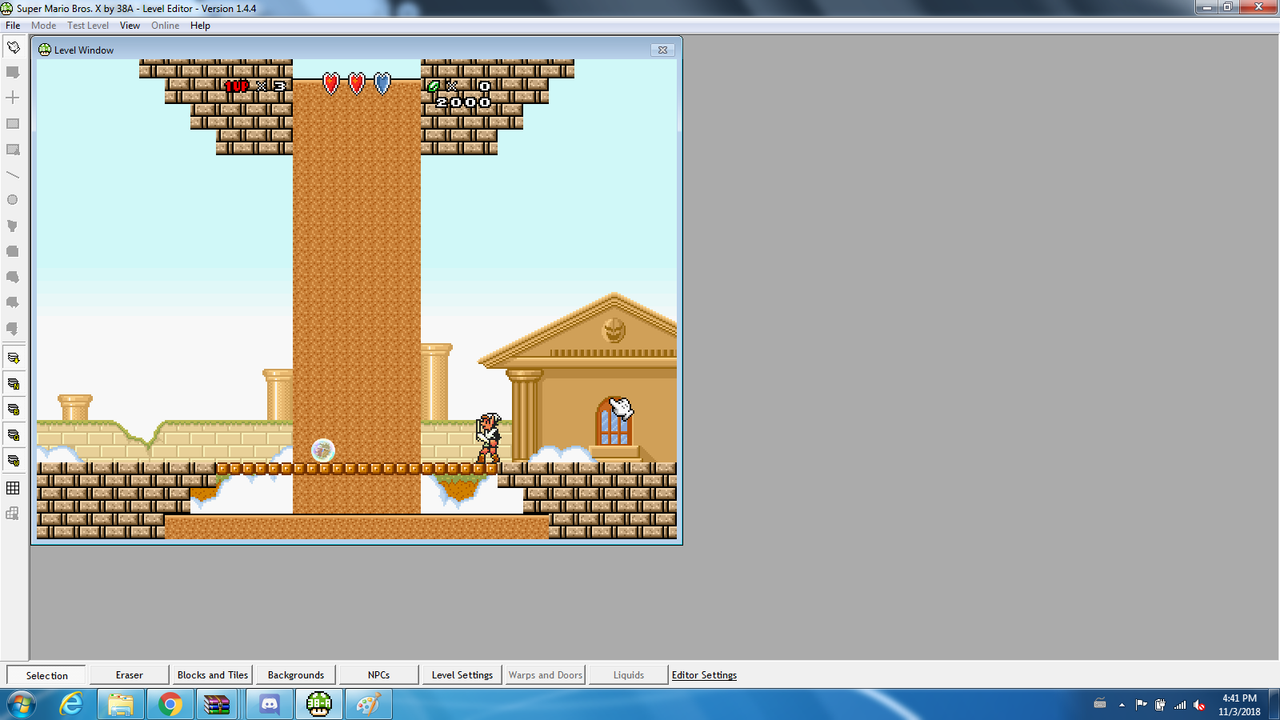Image resolution: width=1280 pixels, height=720 pixels.
Task: Select the circle draw tool
Action: coord(13,200)
